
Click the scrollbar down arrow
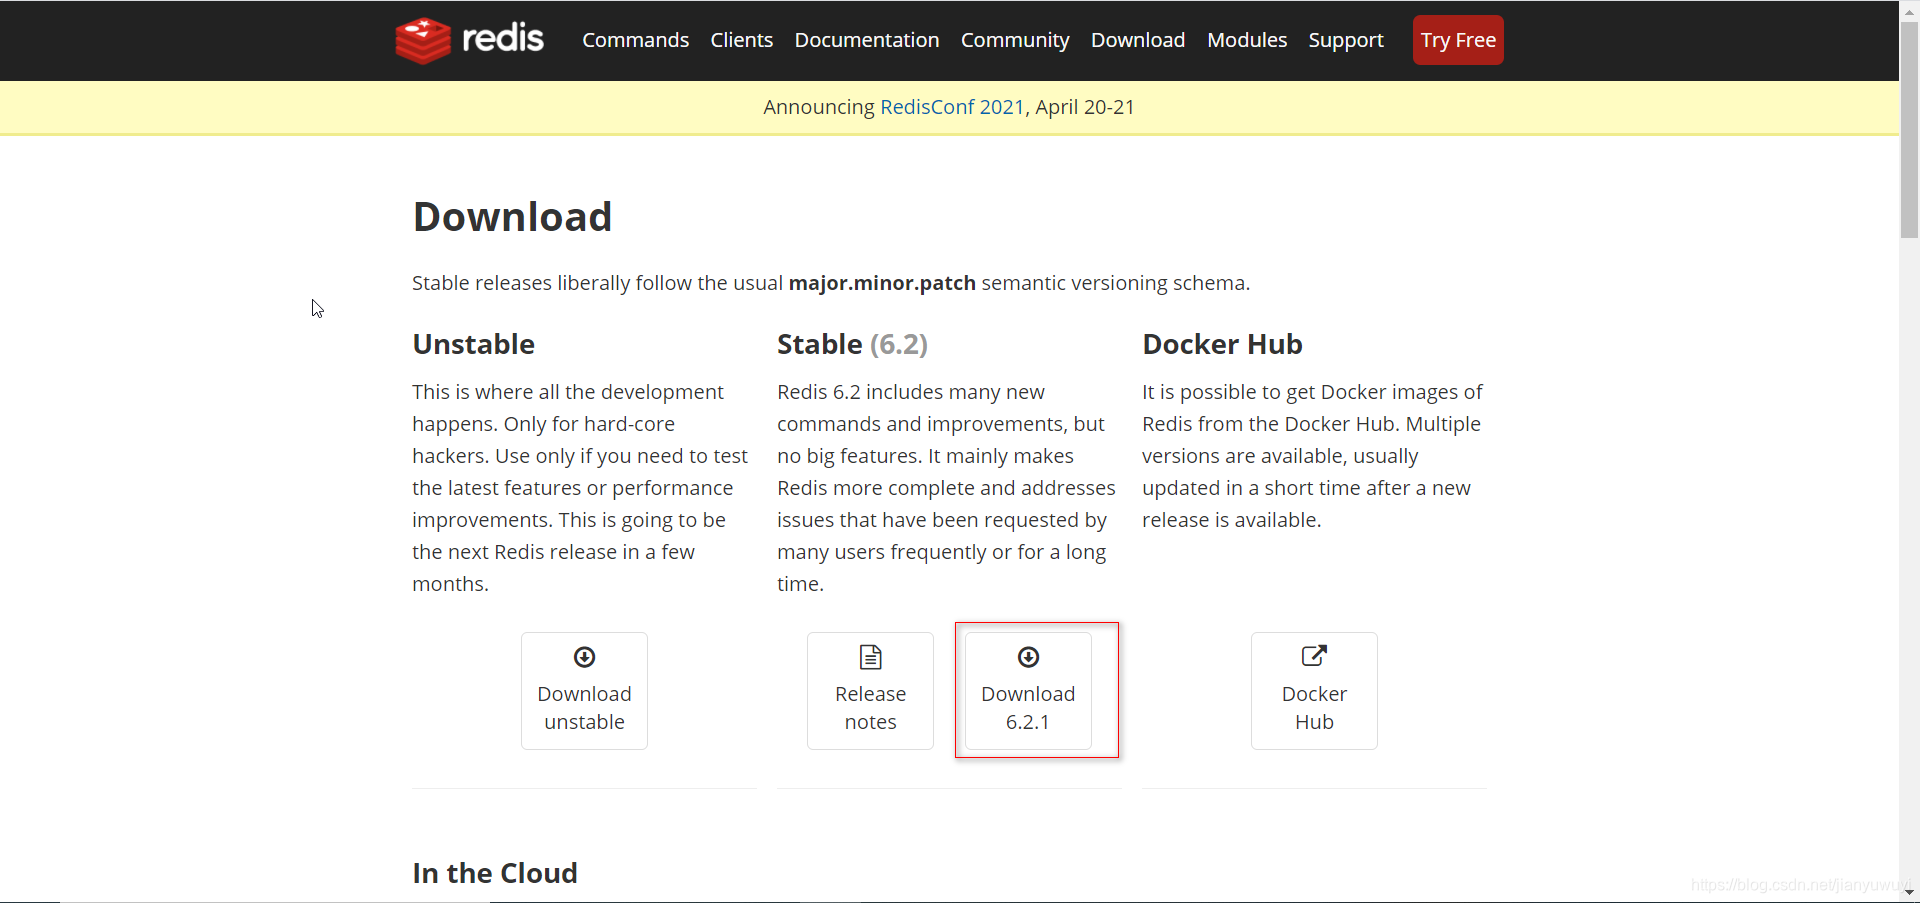(x=1909, y=892)
